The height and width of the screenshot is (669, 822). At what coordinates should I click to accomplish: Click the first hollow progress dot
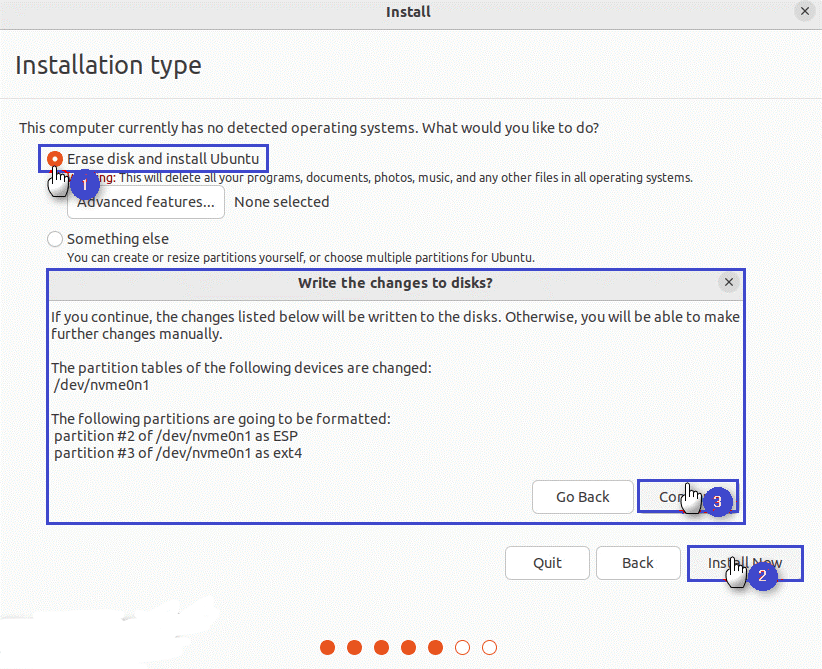coord(462,647)
